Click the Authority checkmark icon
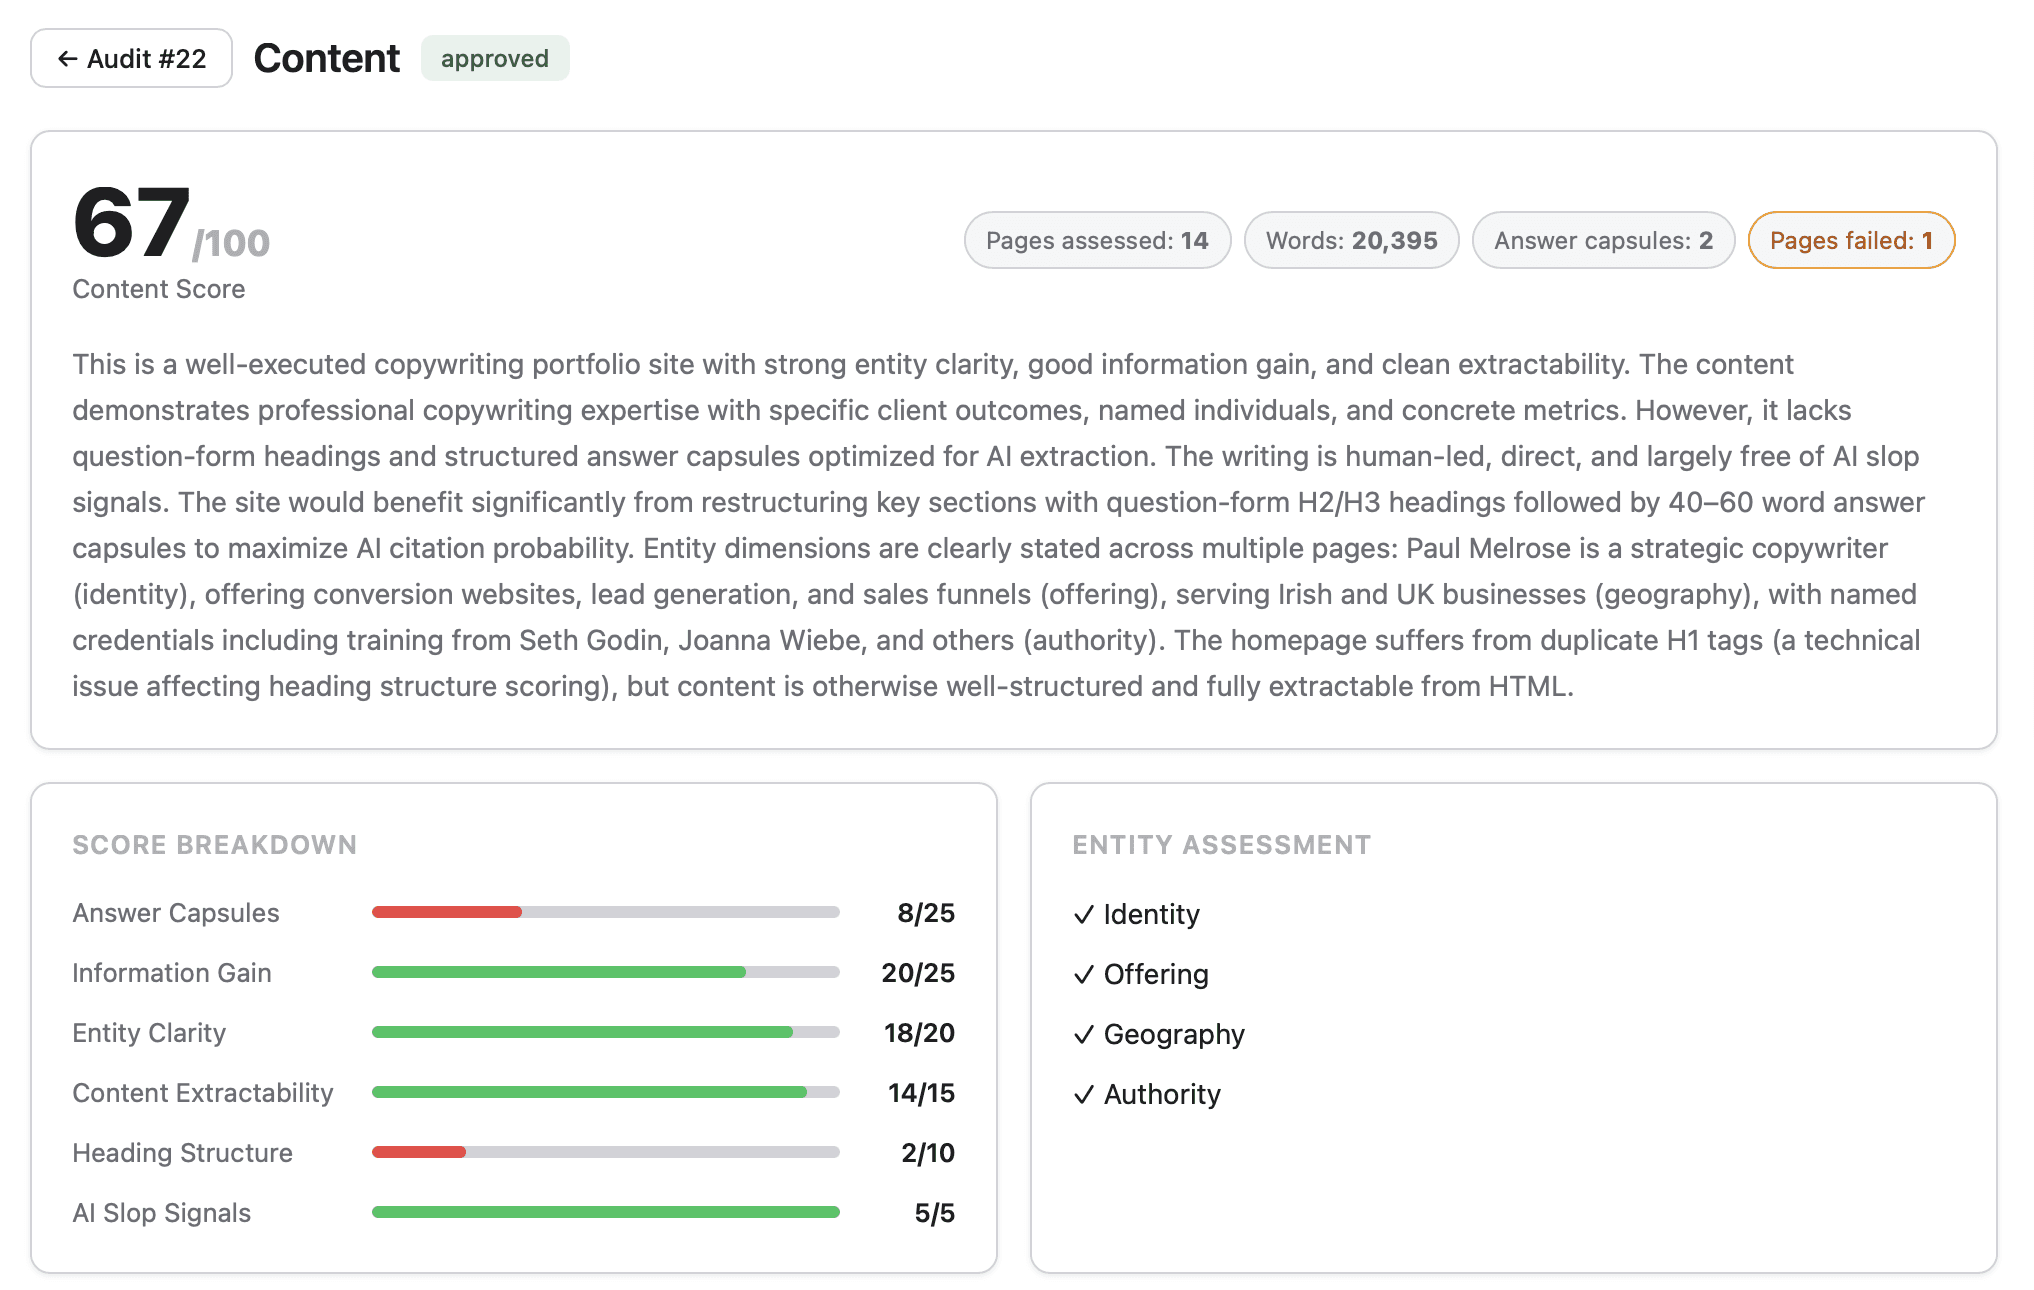Viewport: 2034px width, 1290px height. [1083, 1095]
